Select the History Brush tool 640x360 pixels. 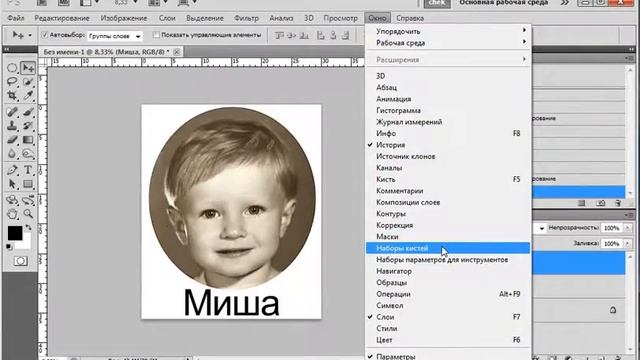tap(28, 126)
